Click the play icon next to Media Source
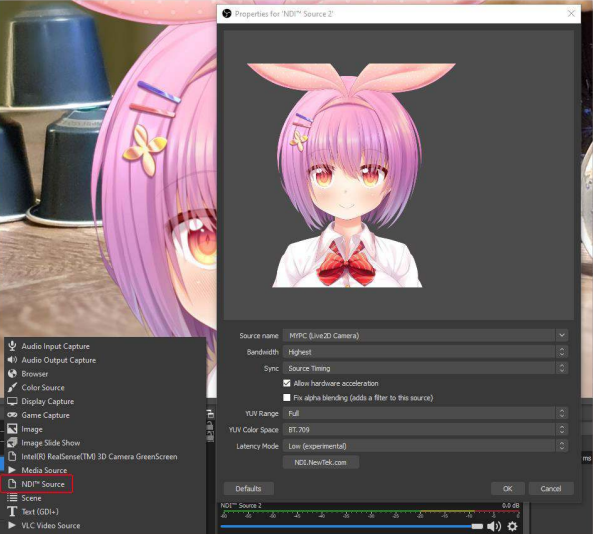The height and width of the screenshot is (534, 593). click(x=12, y=470)
